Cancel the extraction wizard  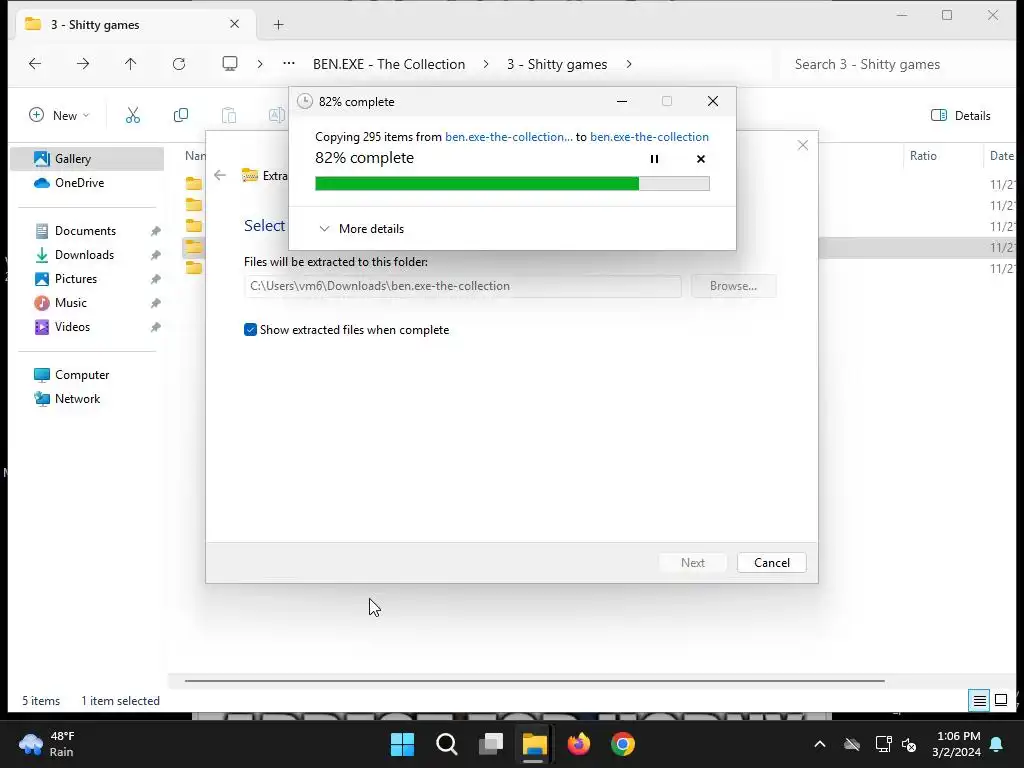[x=771, y=563]
